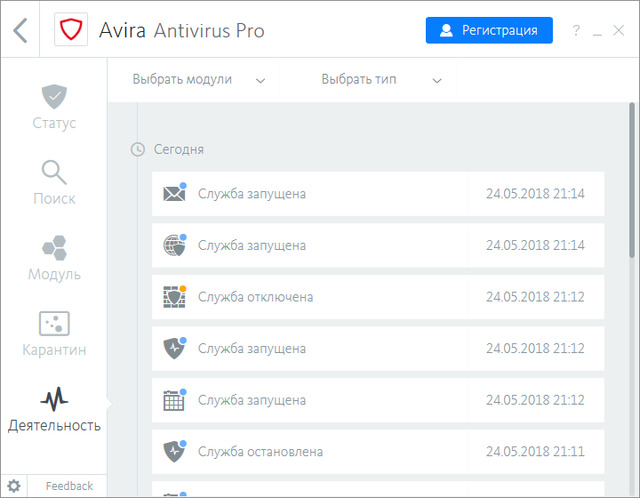
Task: Open the Карантин section
Action: 54,335
